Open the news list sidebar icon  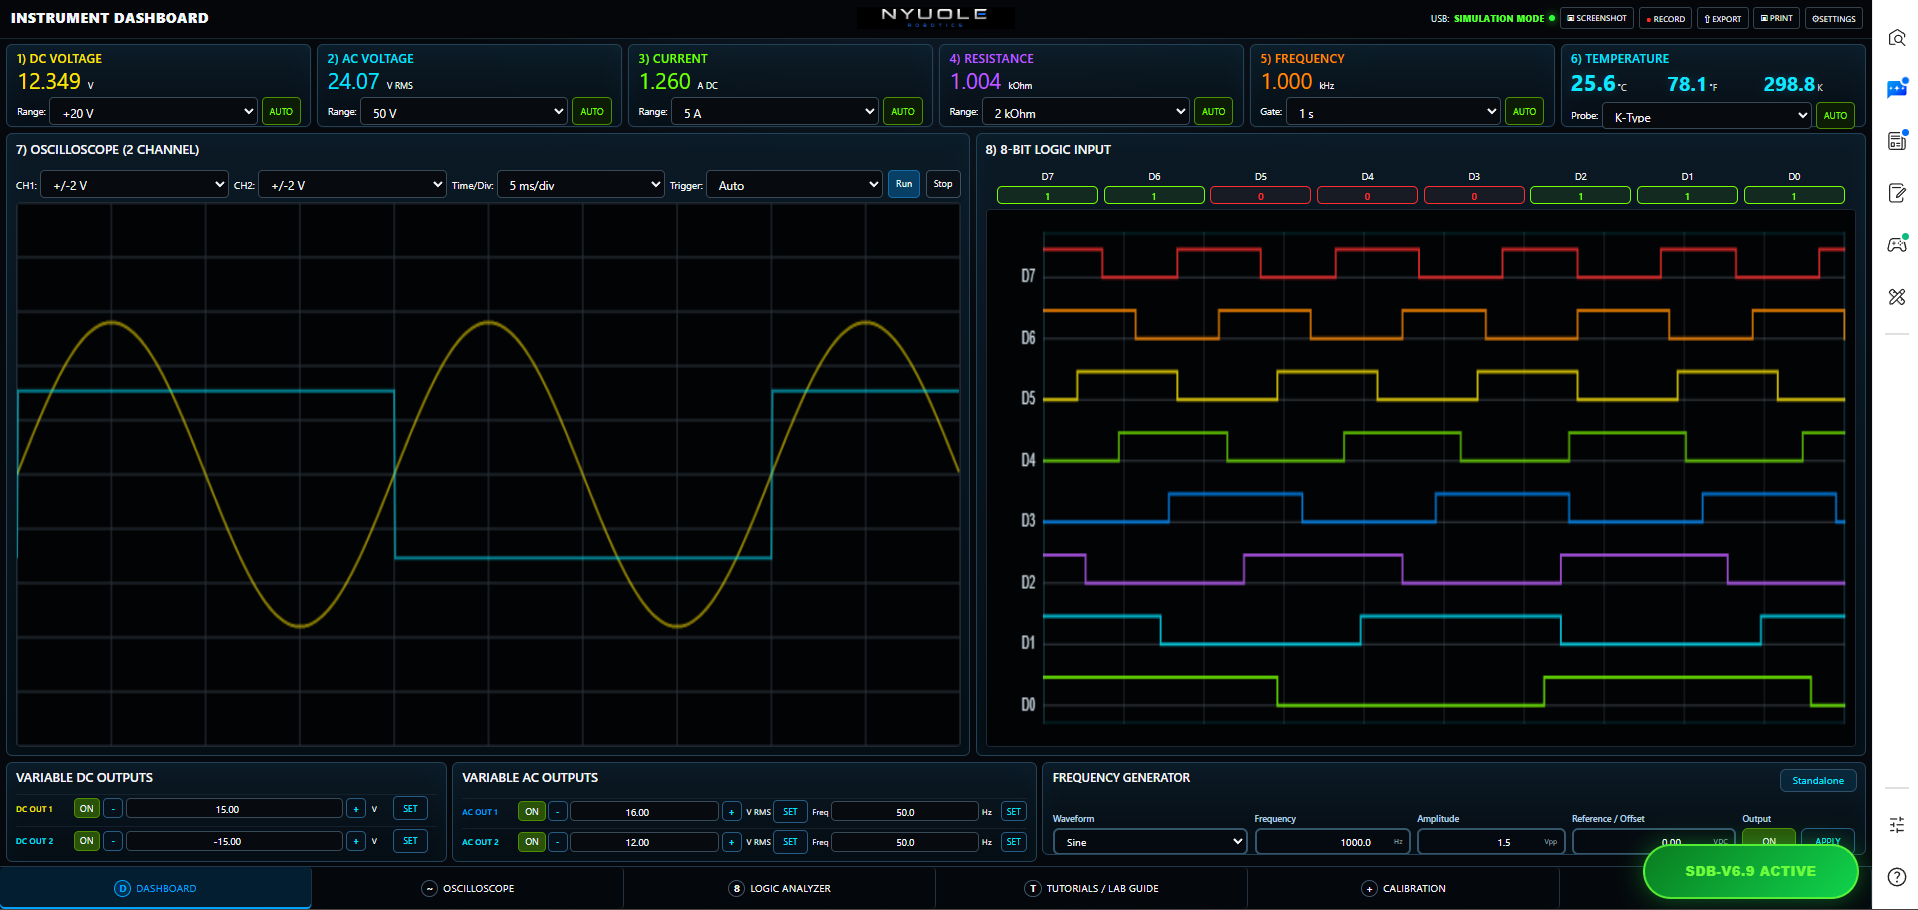1896,141
